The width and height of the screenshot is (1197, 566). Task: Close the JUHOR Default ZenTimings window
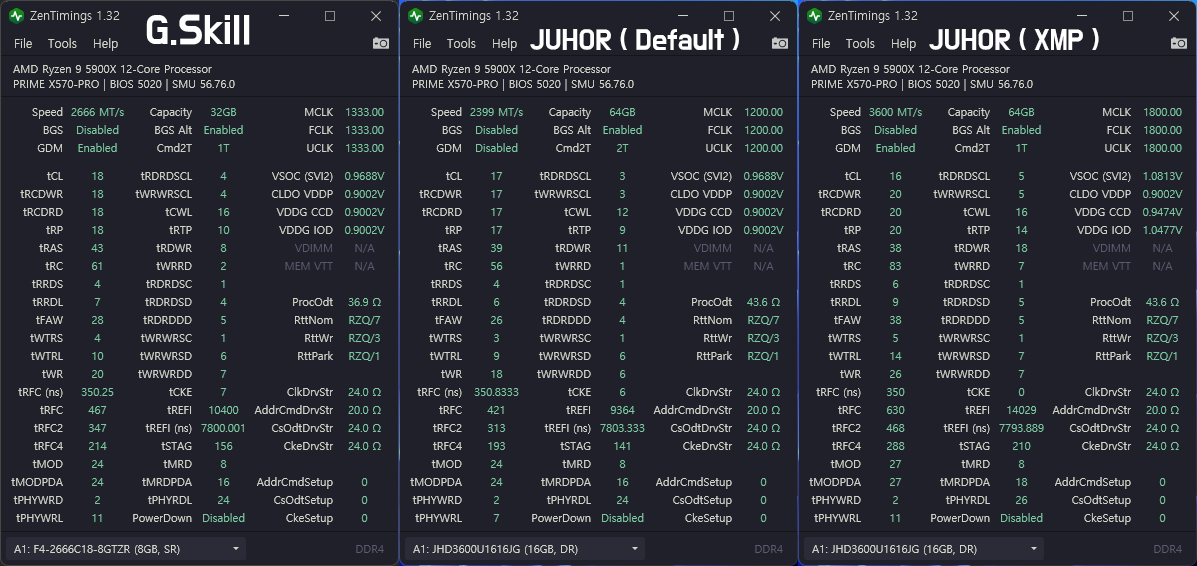[774, 15]
